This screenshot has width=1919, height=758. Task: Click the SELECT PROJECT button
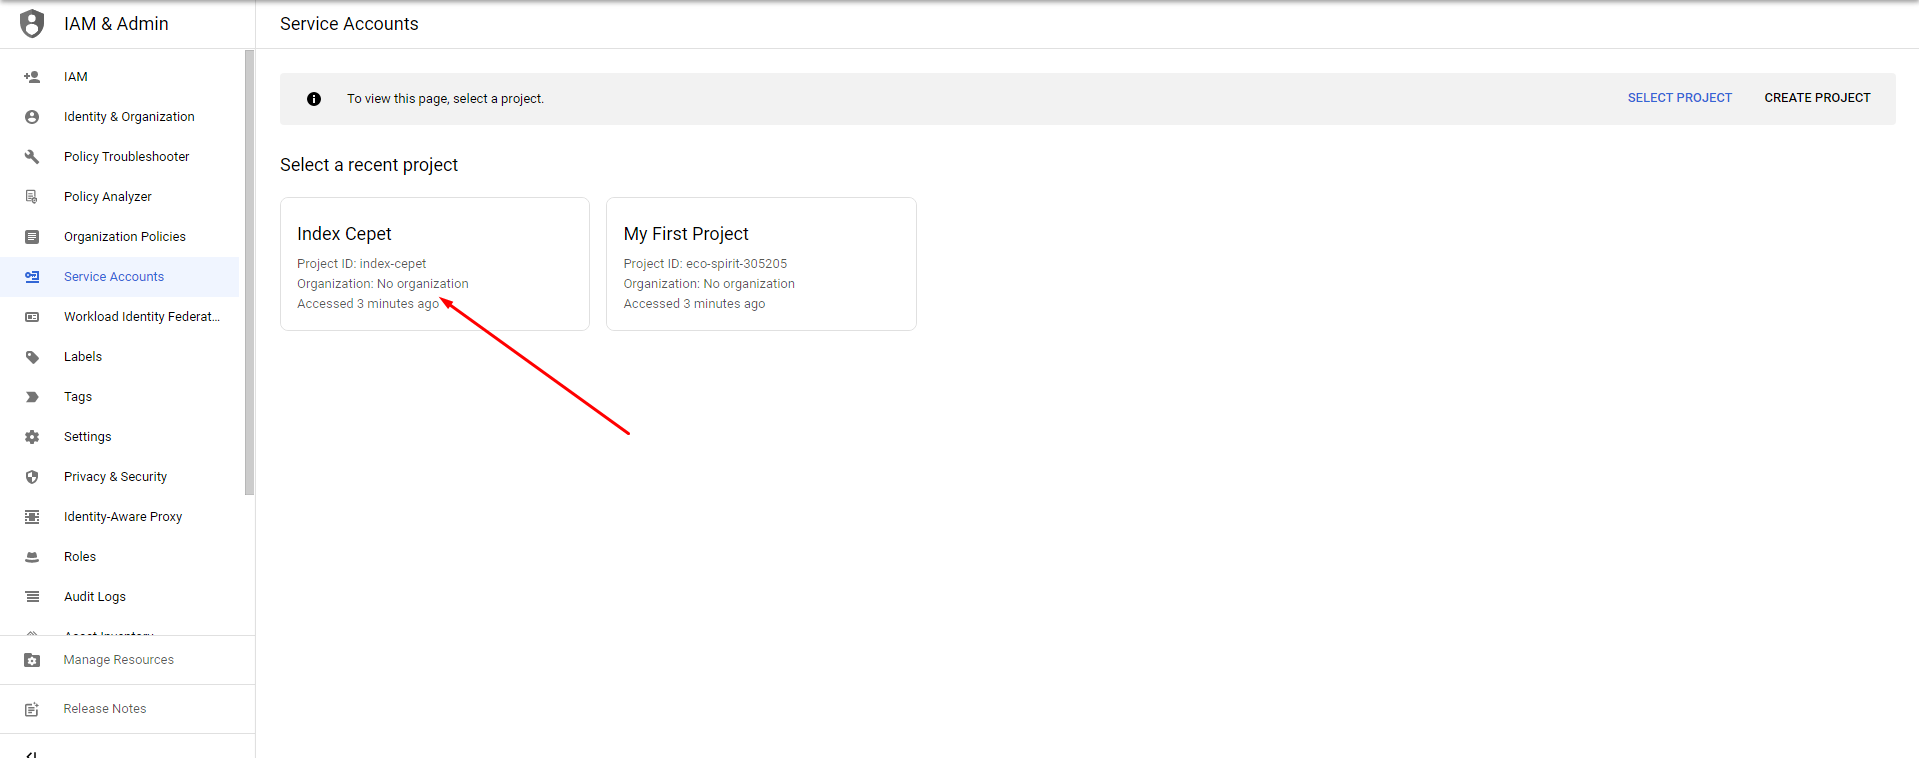tap(1680, 98)
